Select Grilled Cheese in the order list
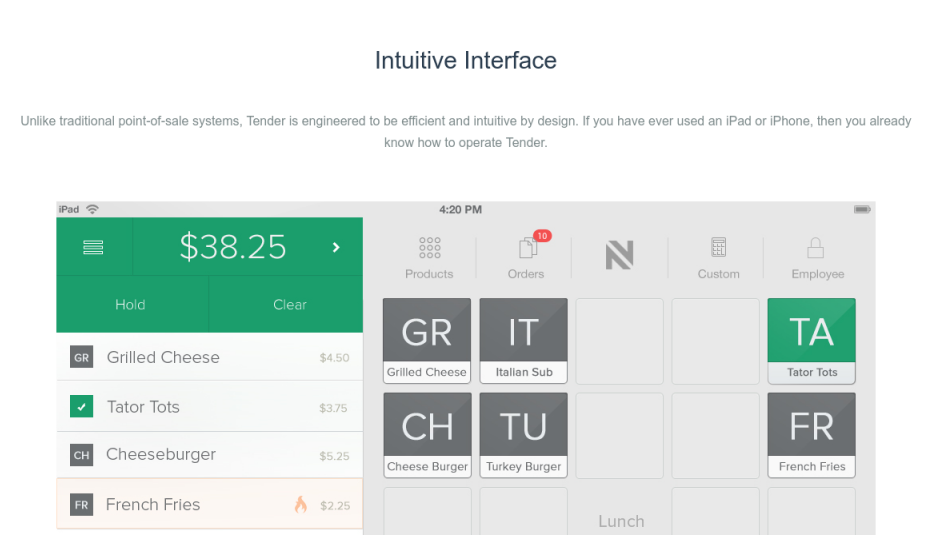This screenshot has width=937, height=535. [163, 357]
